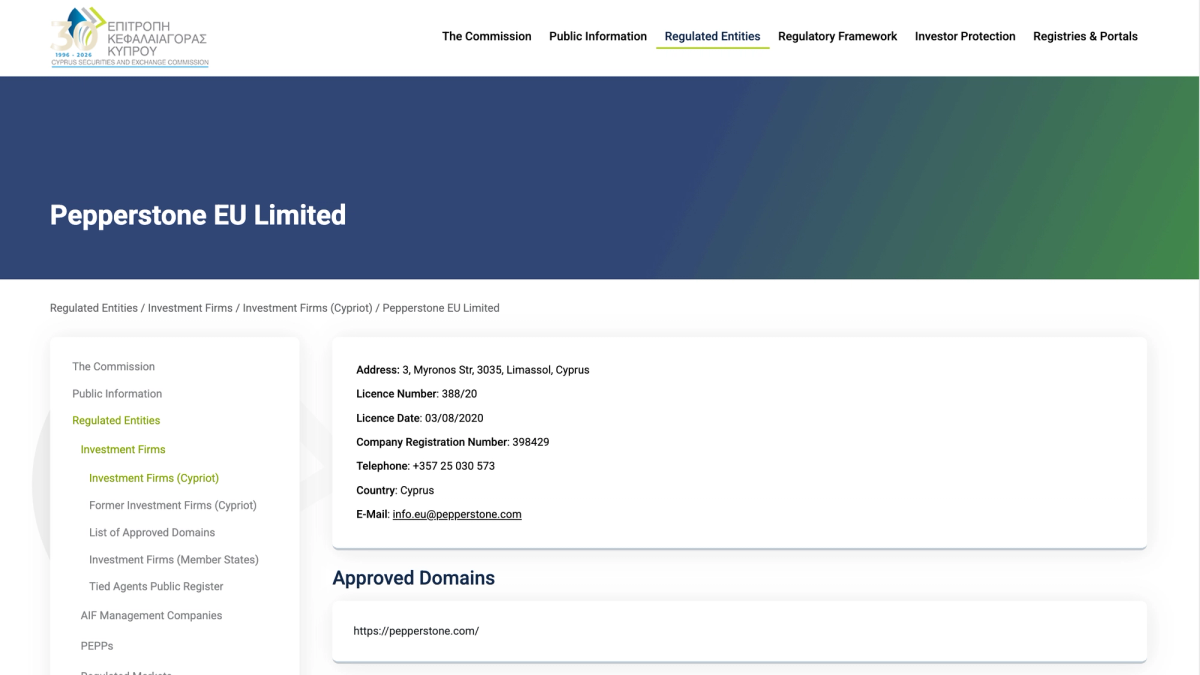Open Investor Protection top menu
1200x675 pixels.
(965, 36)
